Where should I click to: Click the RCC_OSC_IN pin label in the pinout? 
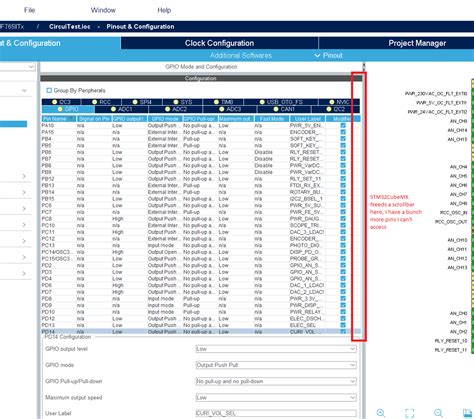(453, 213)
